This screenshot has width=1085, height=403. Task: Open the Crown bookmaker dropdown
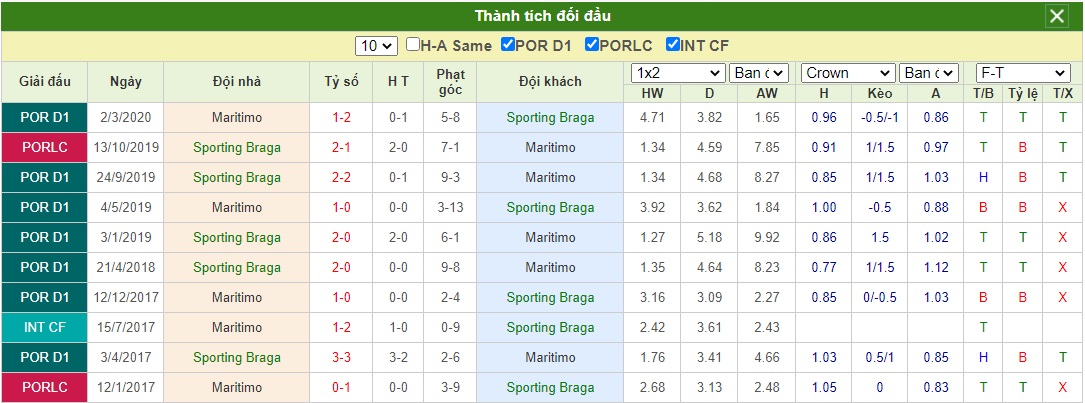point(848,73)
